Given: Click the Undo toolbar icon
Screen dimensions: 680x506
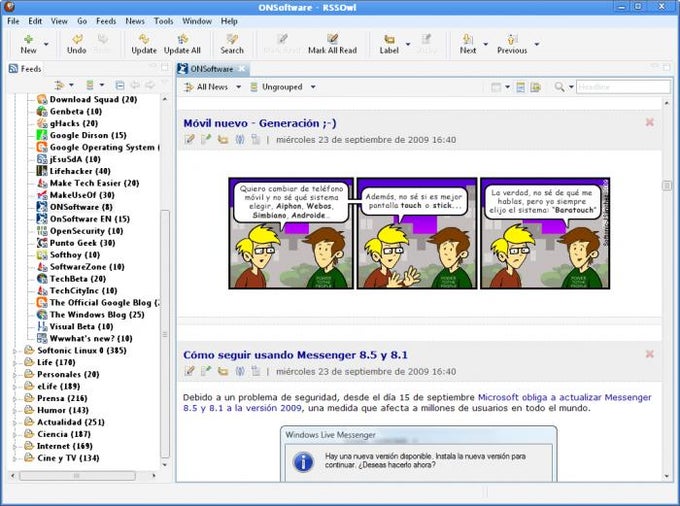Looking at the screenshot, I should click(x=76, y=39).
